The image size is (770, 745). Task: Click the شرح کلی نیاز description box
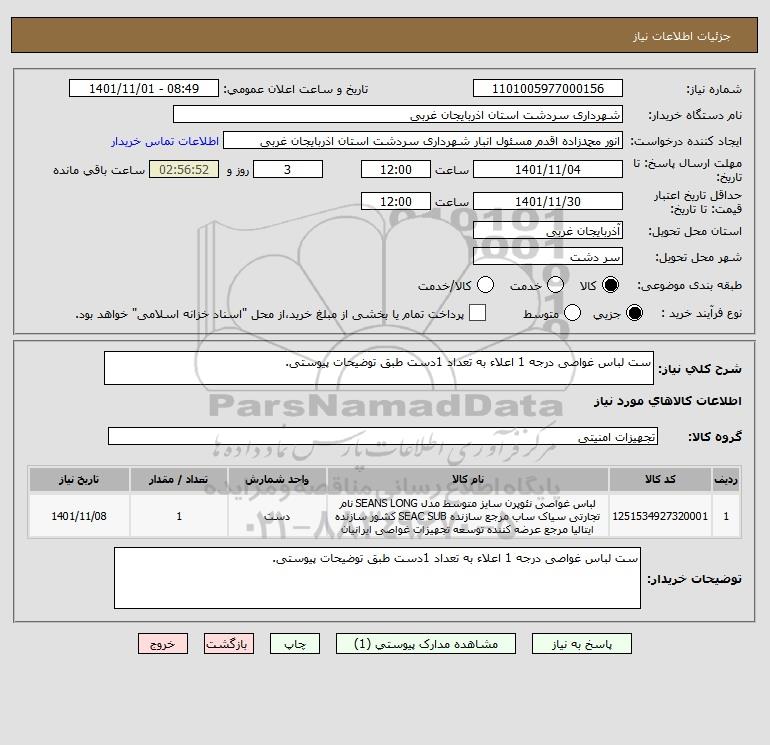[379, 368]
